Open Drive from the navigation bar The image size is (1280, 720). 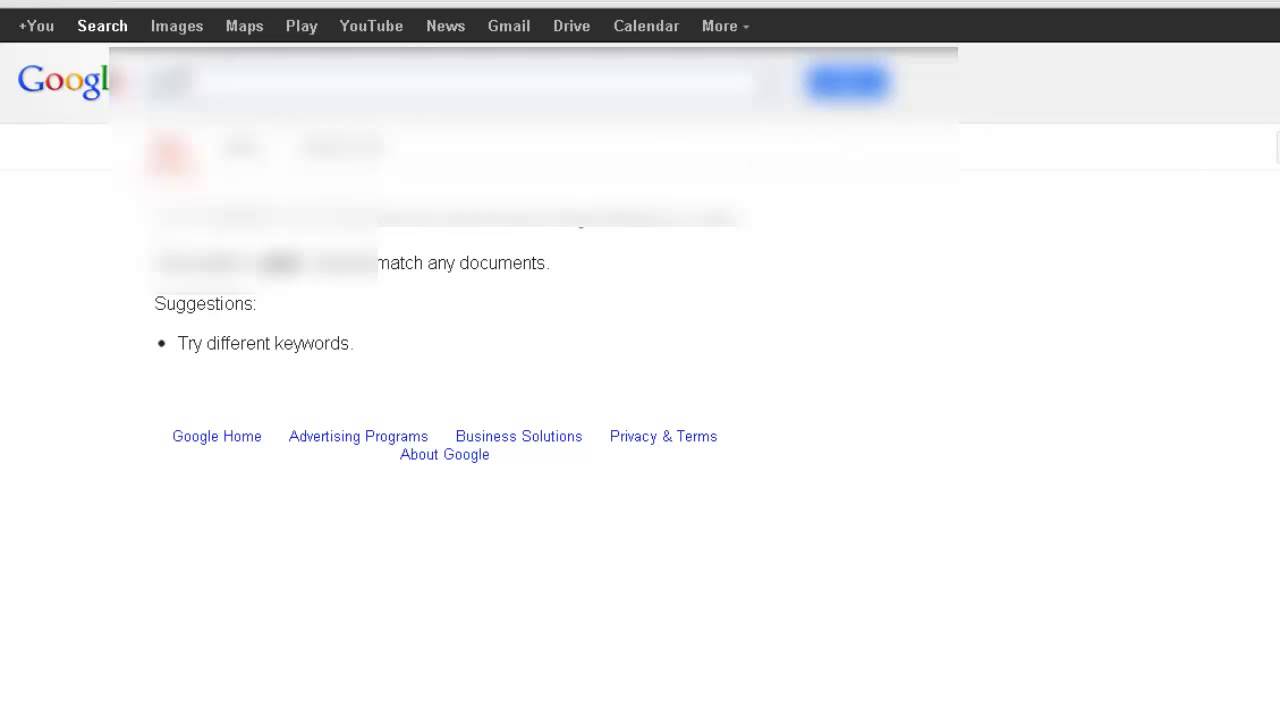[x=571, y=26]
